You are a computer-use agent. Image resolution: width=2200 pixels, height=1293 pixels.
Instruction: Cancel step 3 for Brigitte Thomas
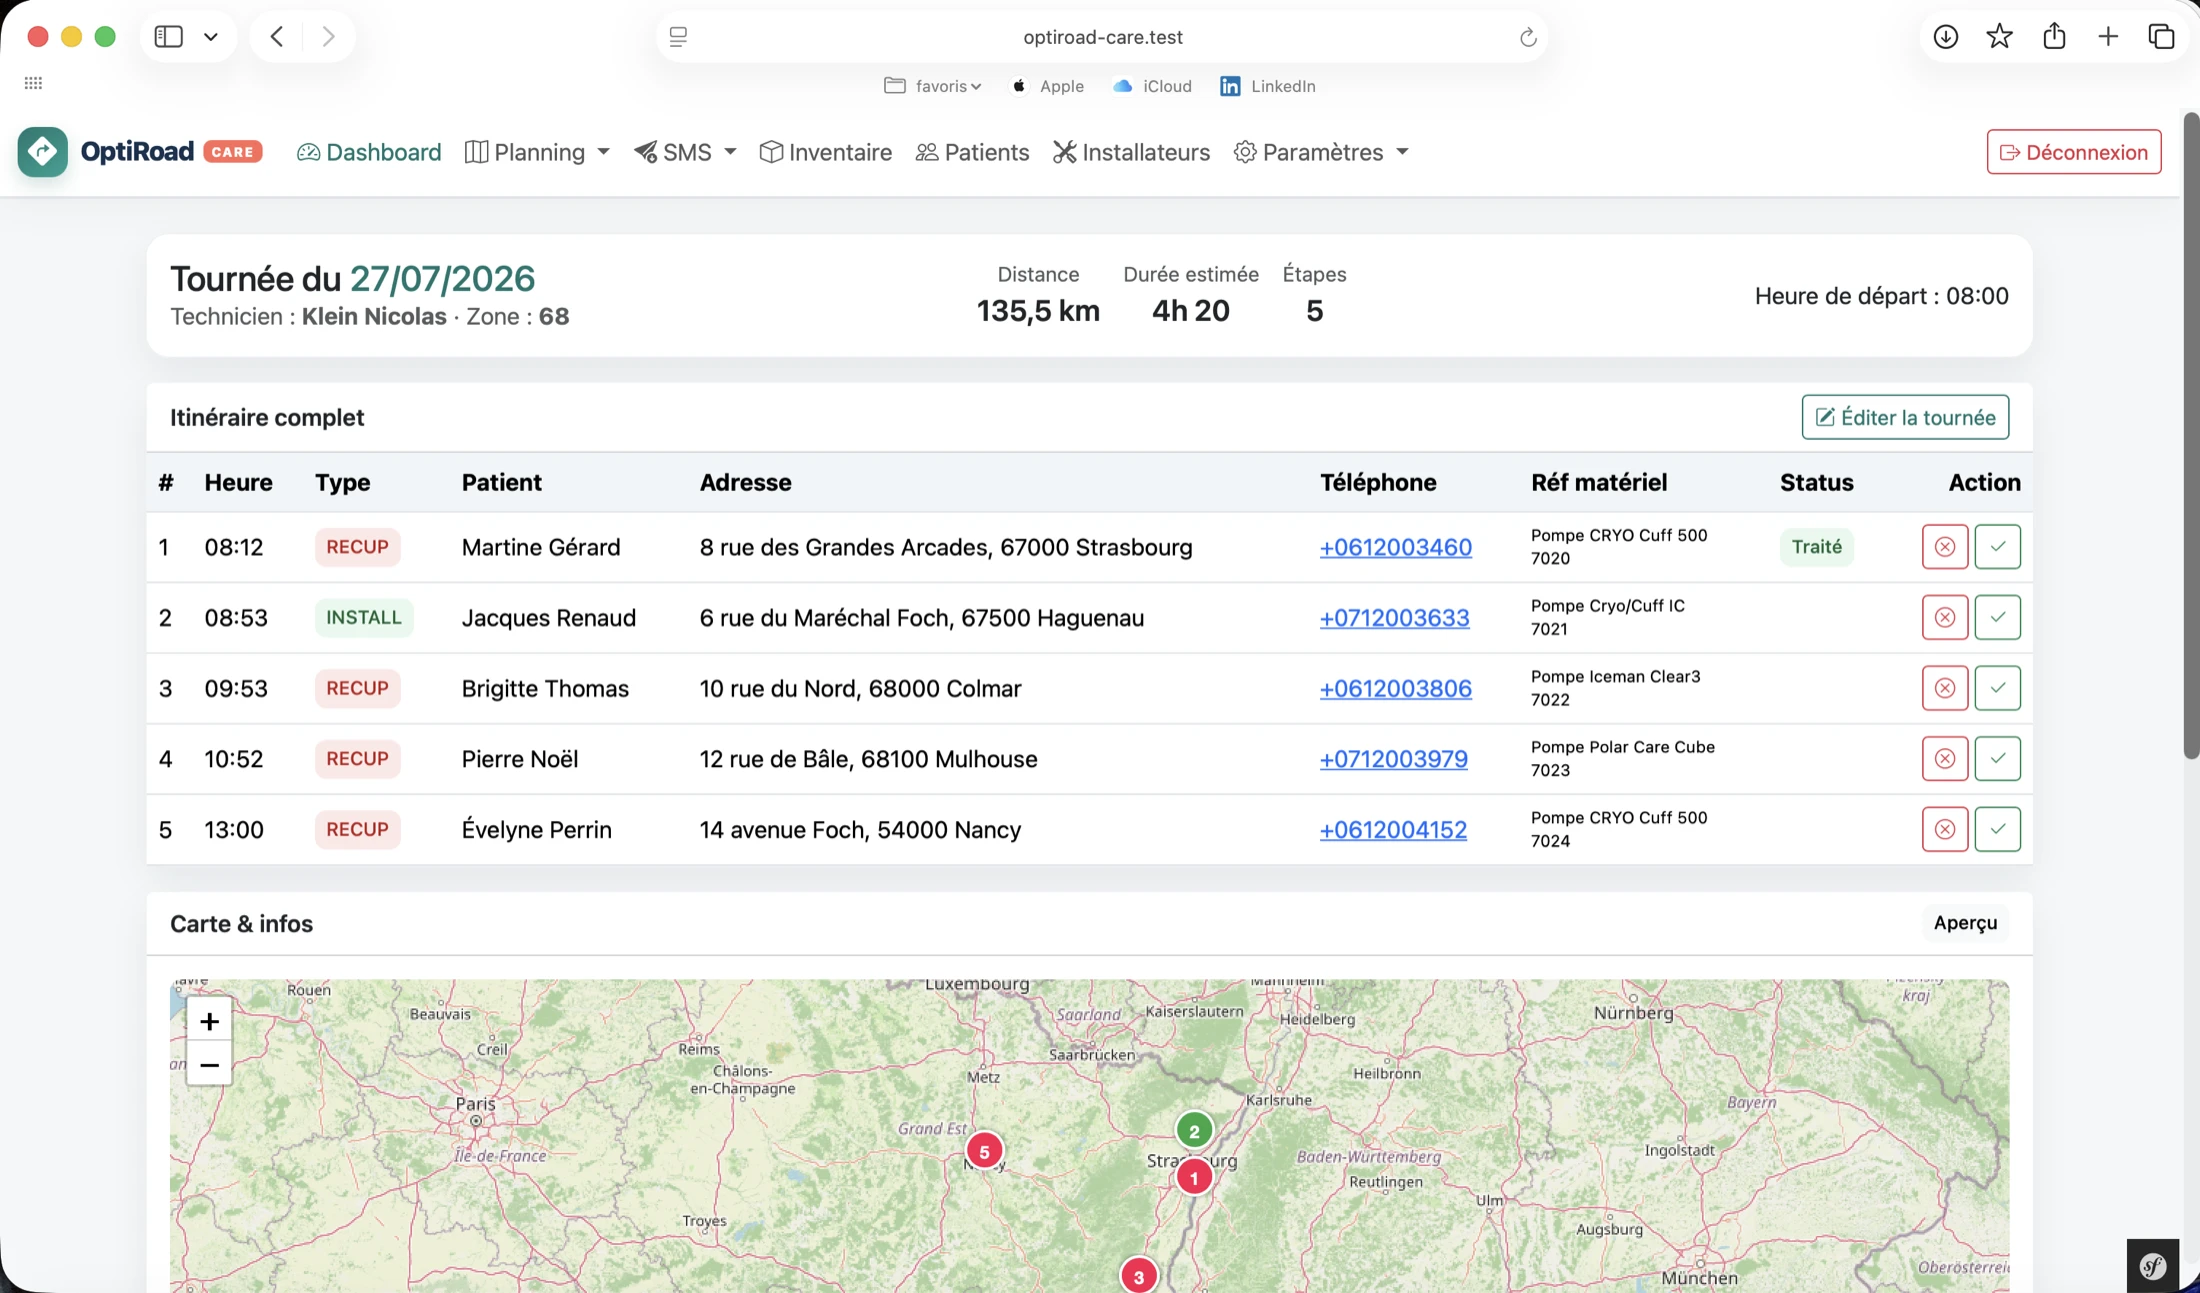click(1944, 688)
